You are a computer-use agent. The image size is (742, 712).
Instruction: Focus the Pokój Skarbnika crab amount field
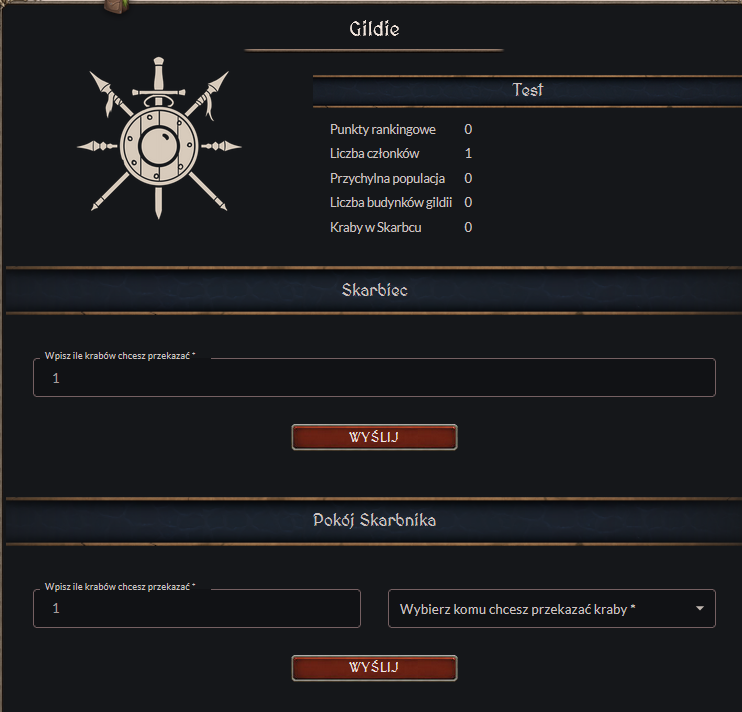[197, 608]
